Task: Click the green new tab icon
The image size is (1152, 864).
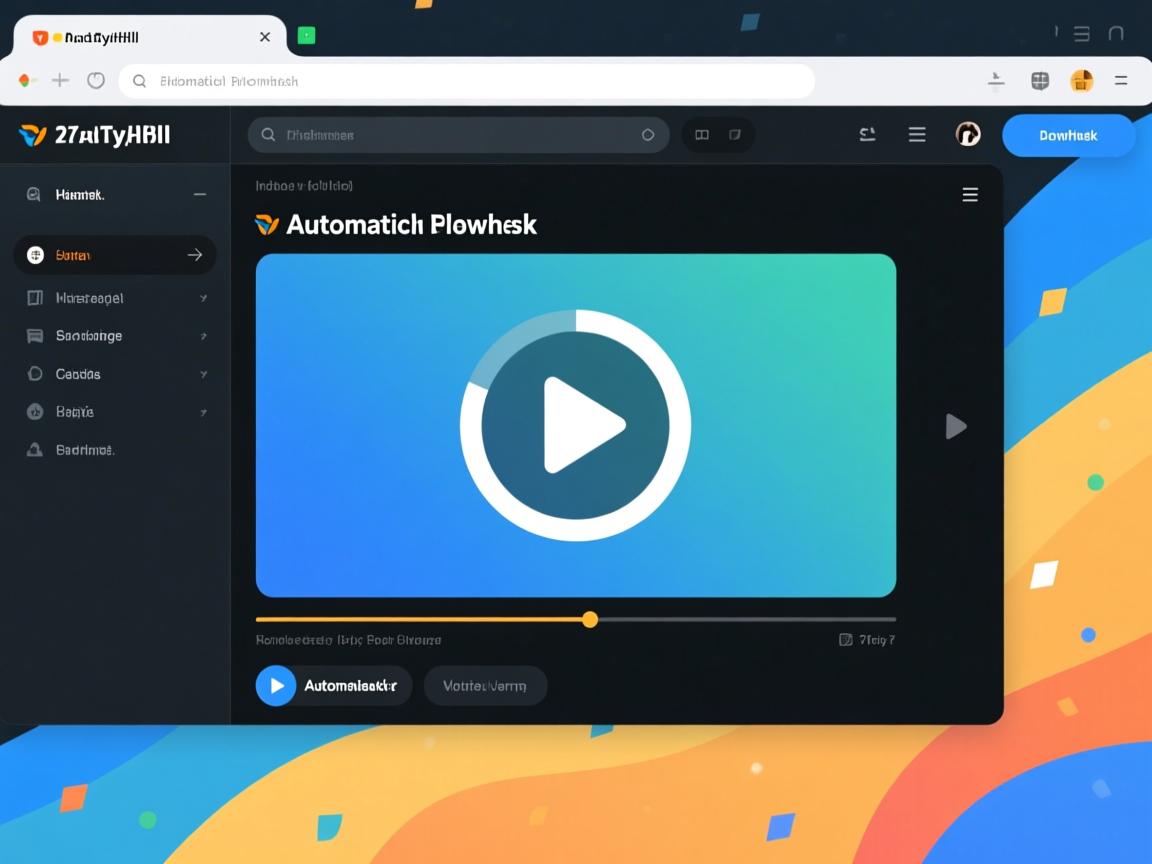Action: tap(306, 36)
